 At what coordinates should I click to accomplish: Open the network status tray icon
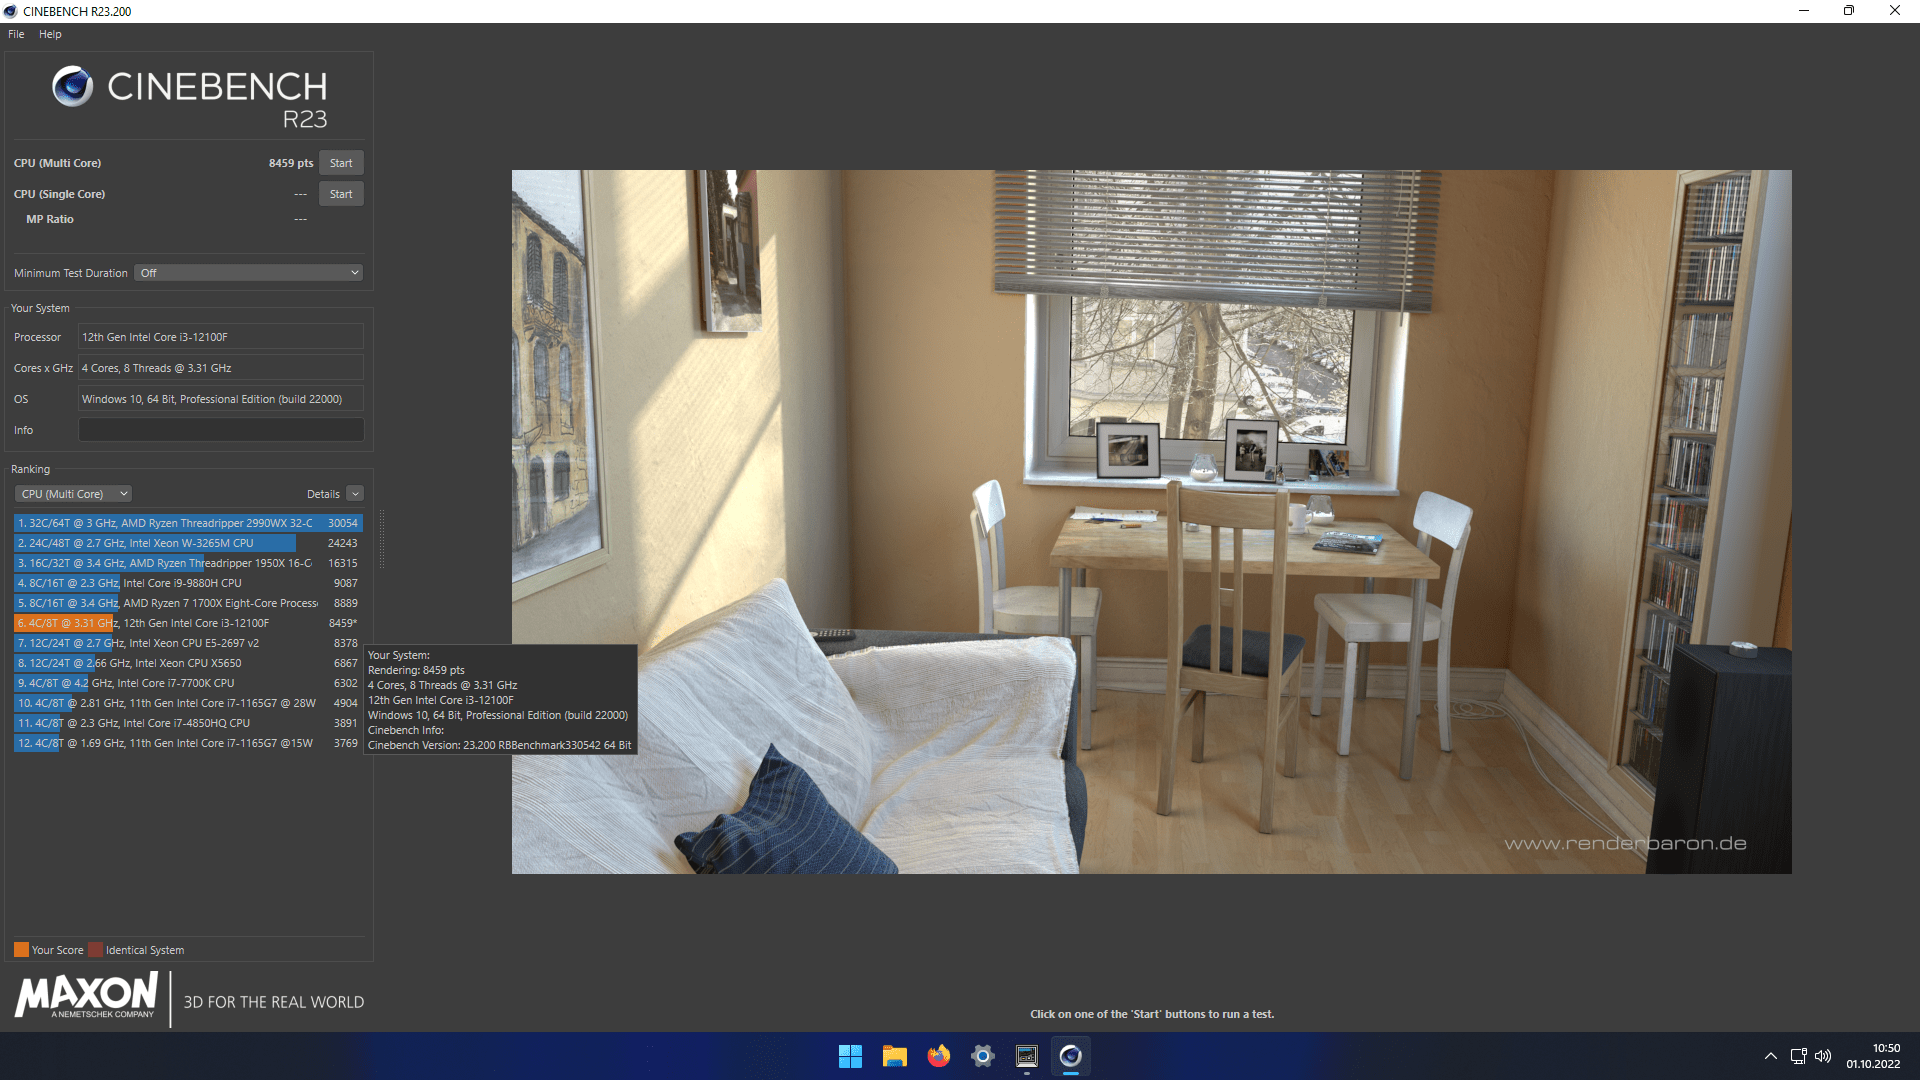click(x=1798, y=1056)
